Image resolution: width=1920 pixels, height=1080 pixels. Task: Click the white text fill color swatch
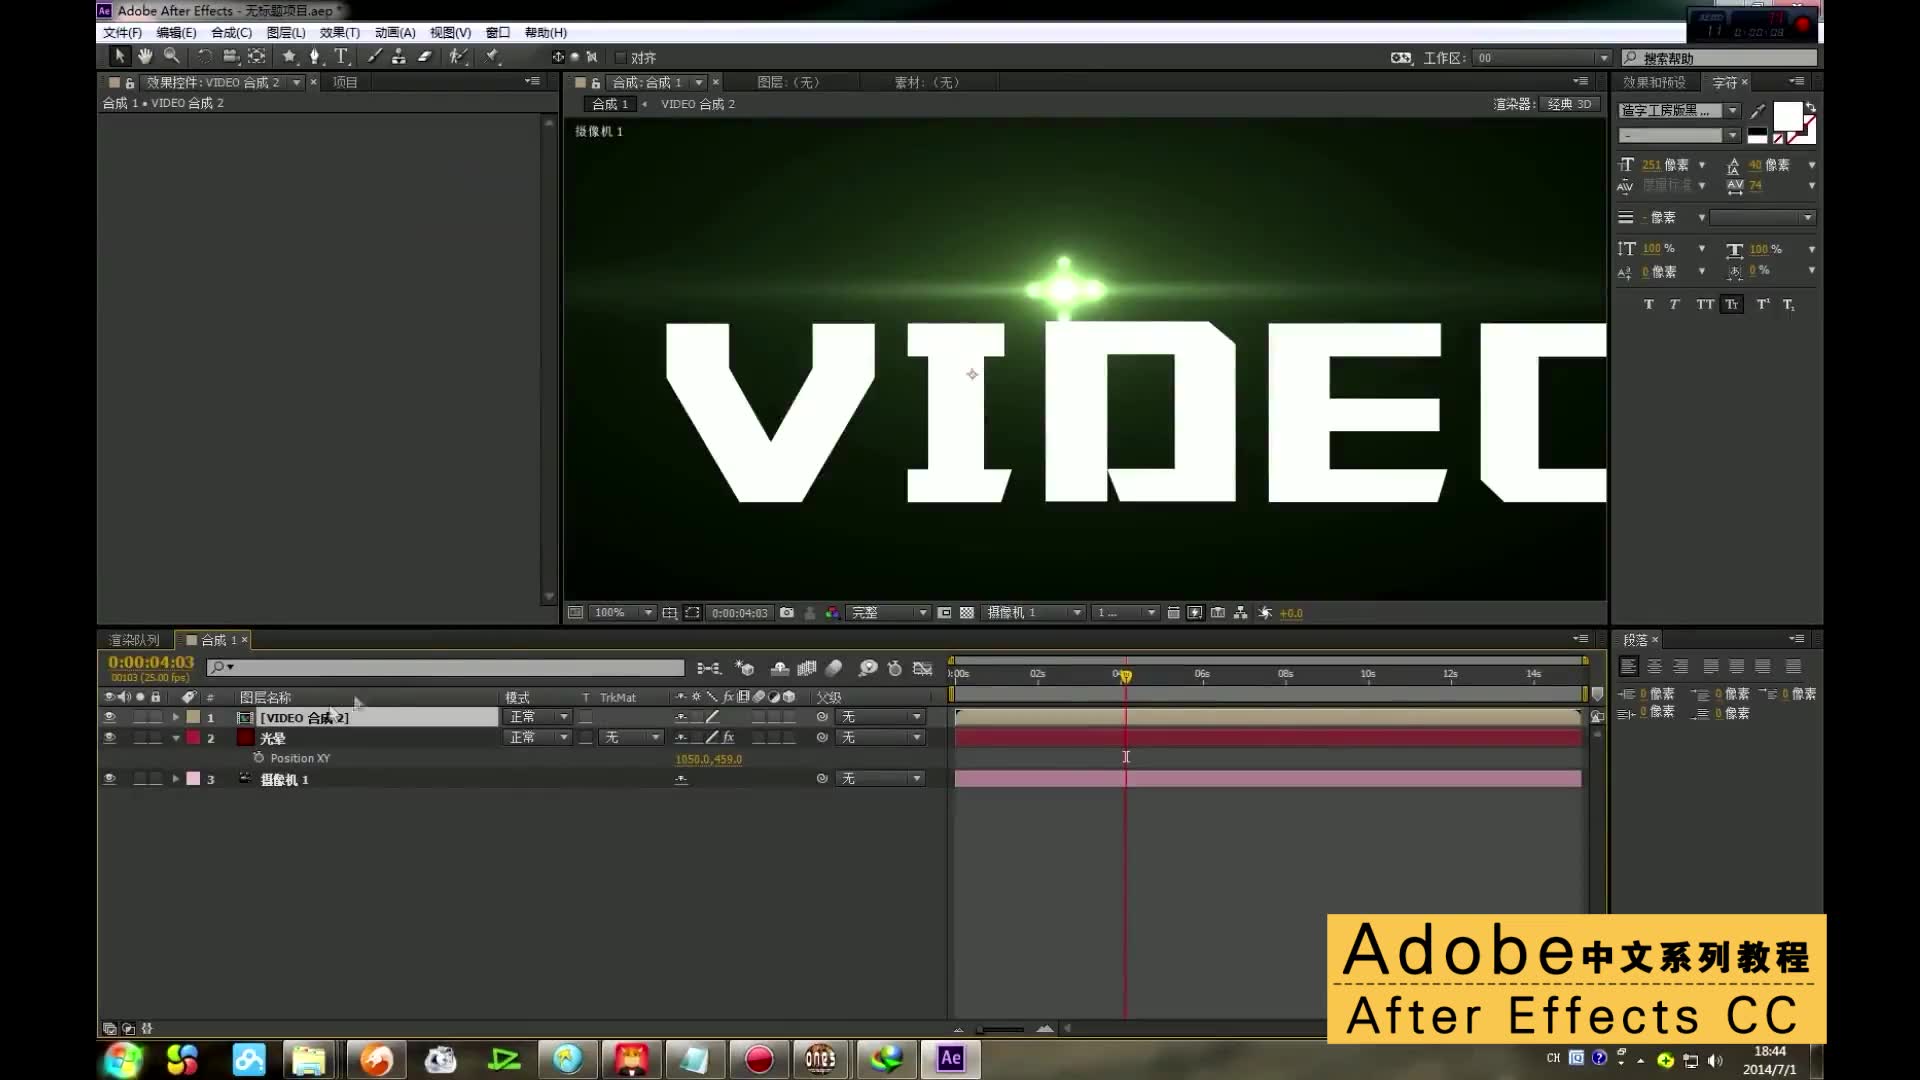click(x=1786, y=116)
